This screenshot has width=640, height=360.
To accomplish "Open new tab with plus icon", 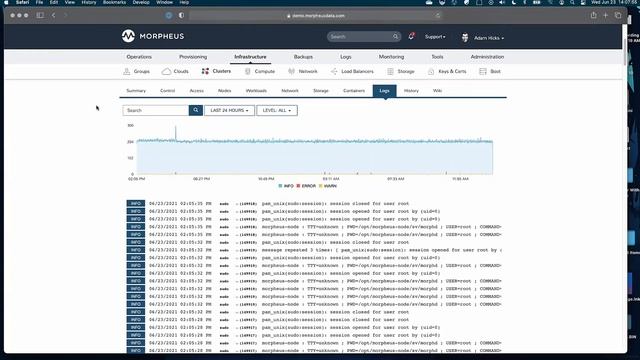I will (x=606, y=16).
